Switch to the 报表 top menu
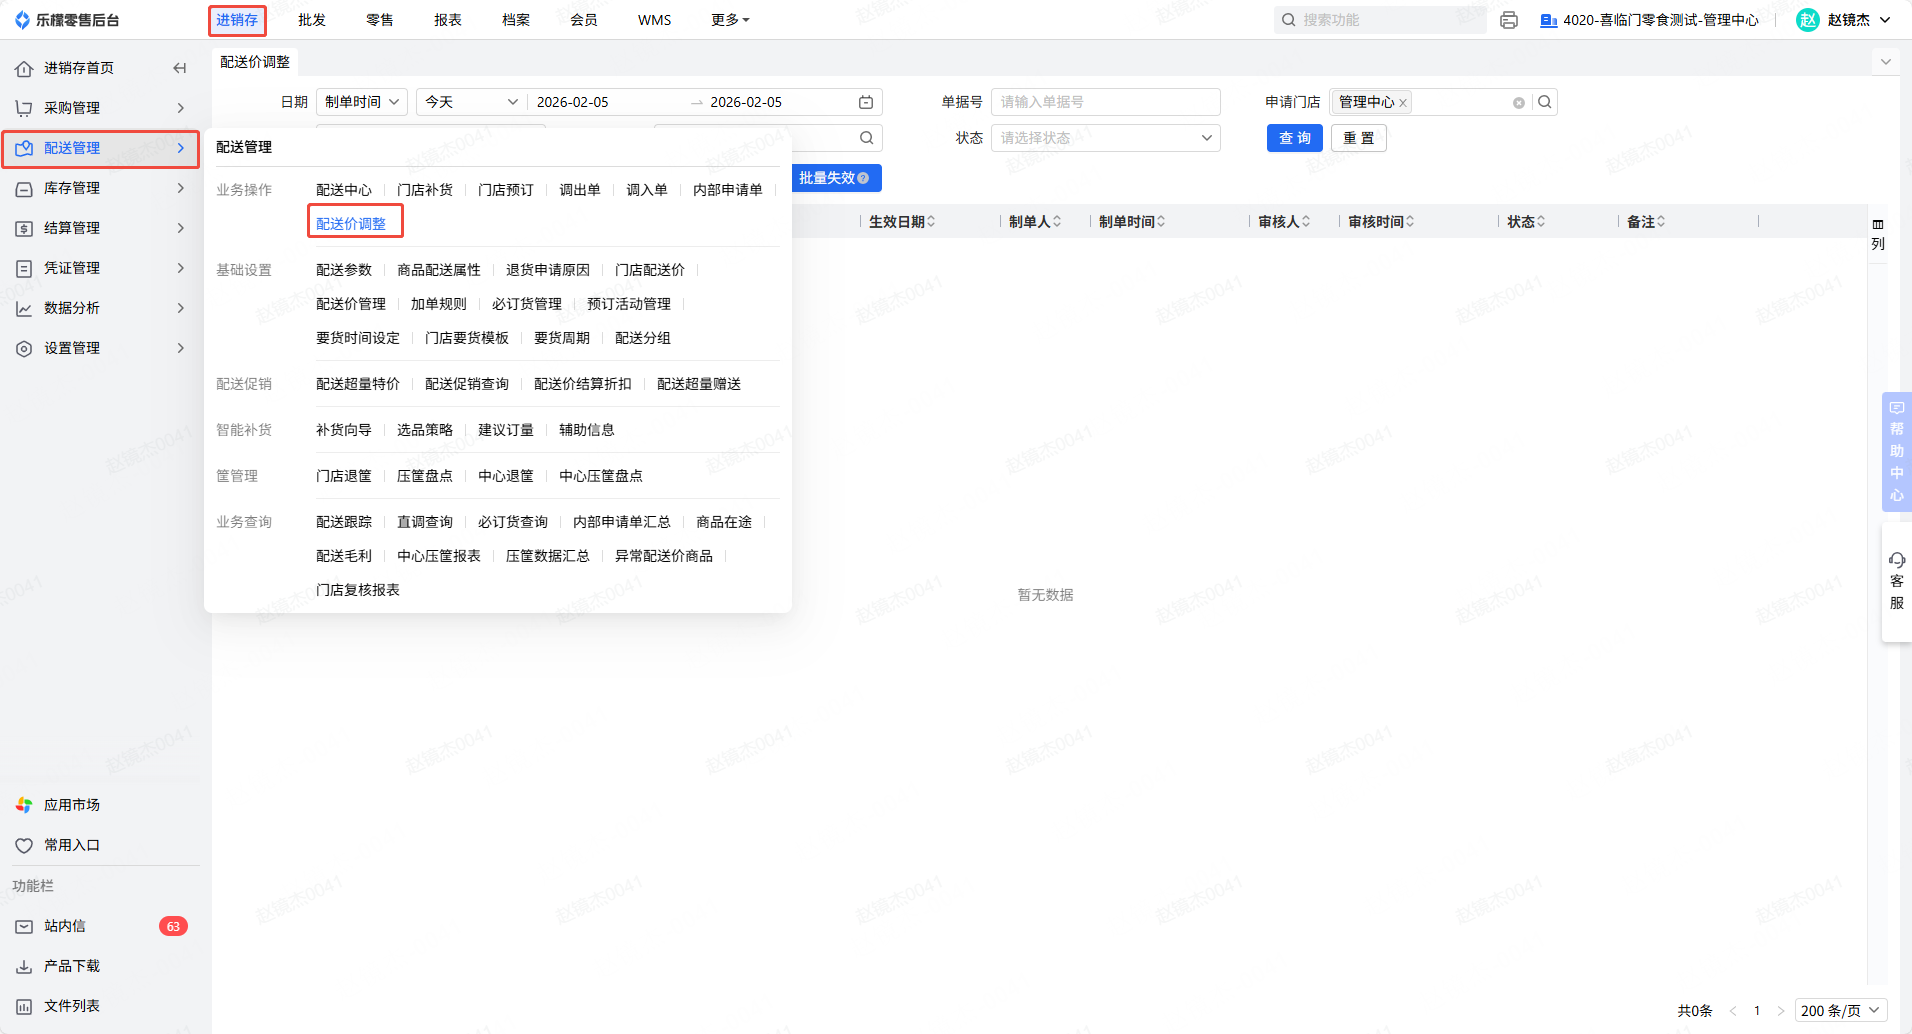The height and width of the screenshot is (1034, 1912). (x=448, y=20)
